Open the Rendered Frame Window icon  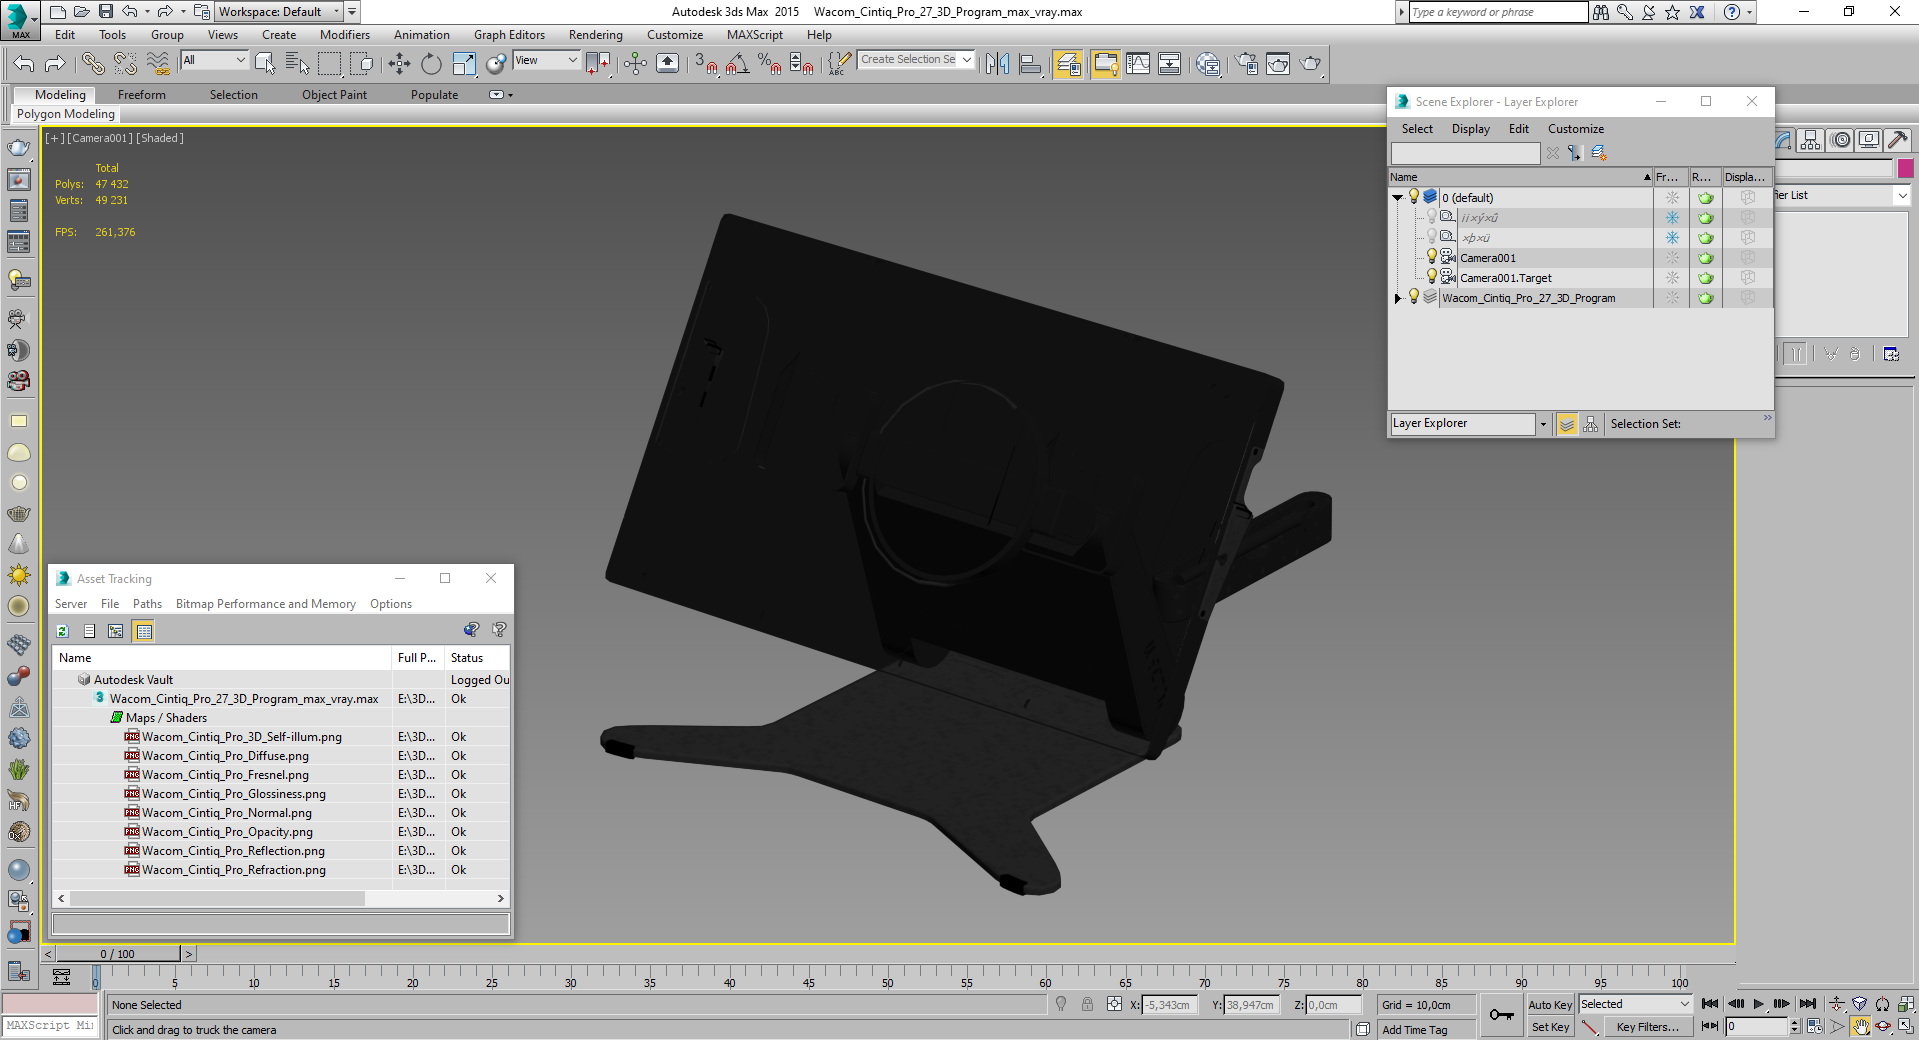pyautogui.click(x=1278, y=64)
